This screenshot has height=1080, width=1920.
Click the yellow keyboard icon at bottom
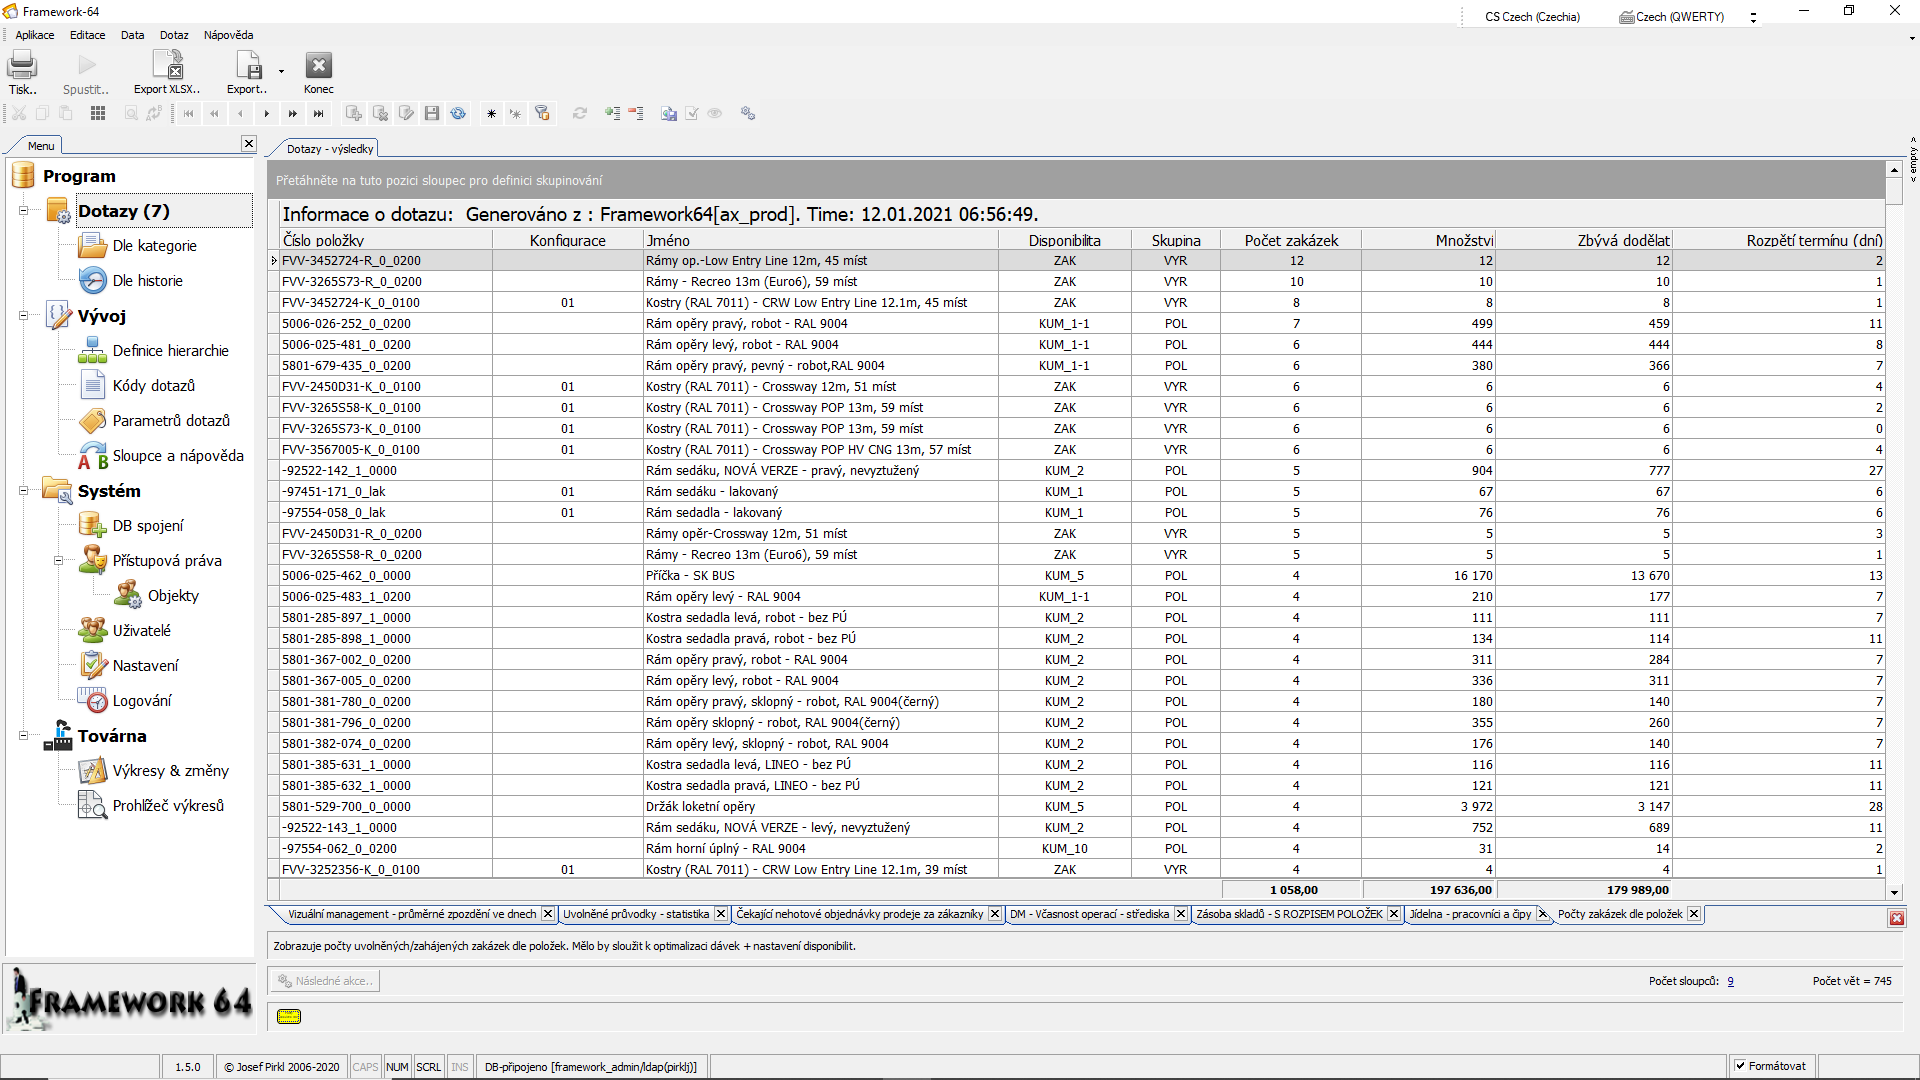pyautogui.click(x=289, y=1017)
